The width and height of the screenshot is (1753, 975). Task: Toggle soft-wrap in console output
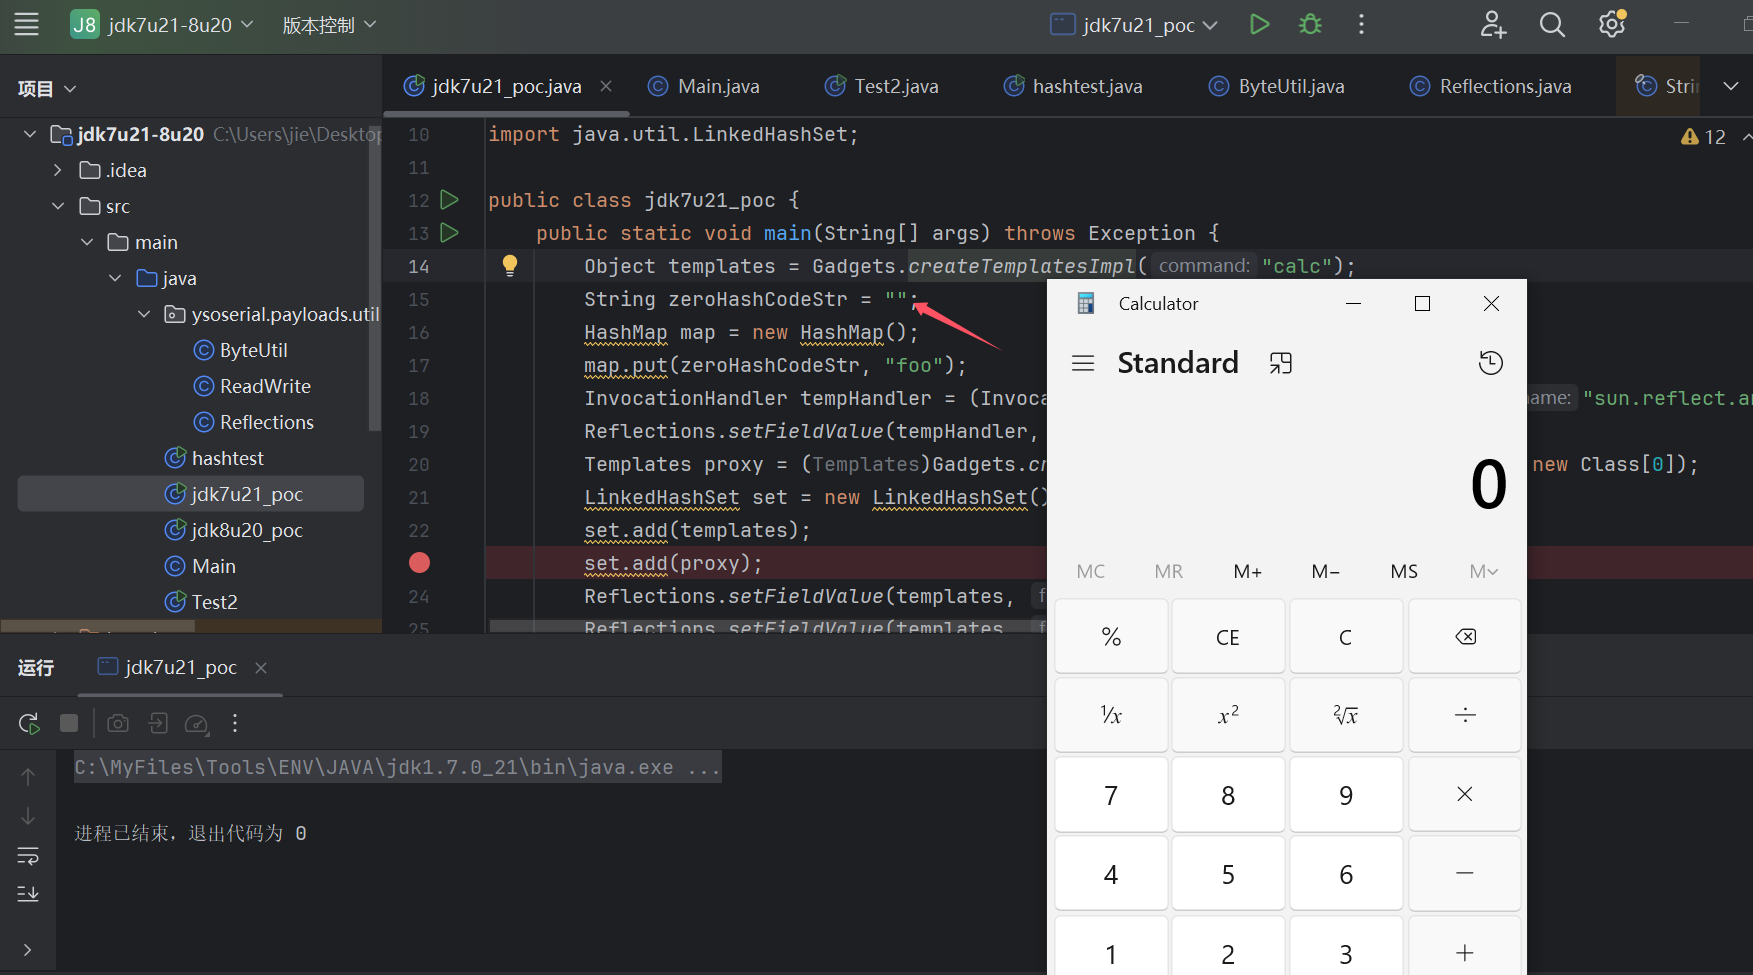coord(28,856)
